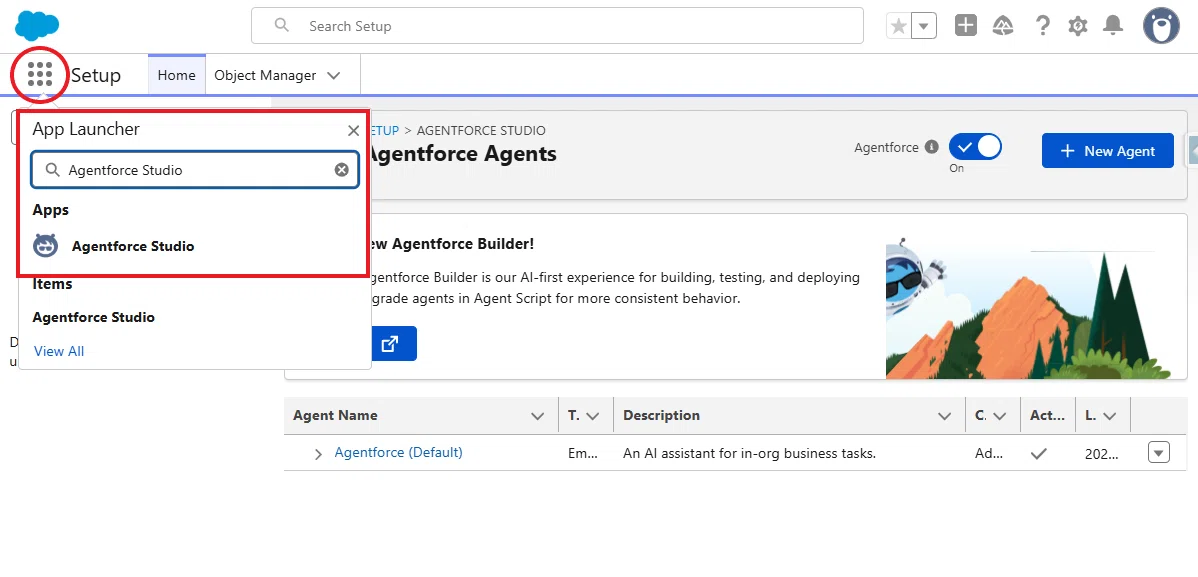This screenshot has width=1198, height=577.
Task: Click the App Launcher search box
Action: coord(195,170)
